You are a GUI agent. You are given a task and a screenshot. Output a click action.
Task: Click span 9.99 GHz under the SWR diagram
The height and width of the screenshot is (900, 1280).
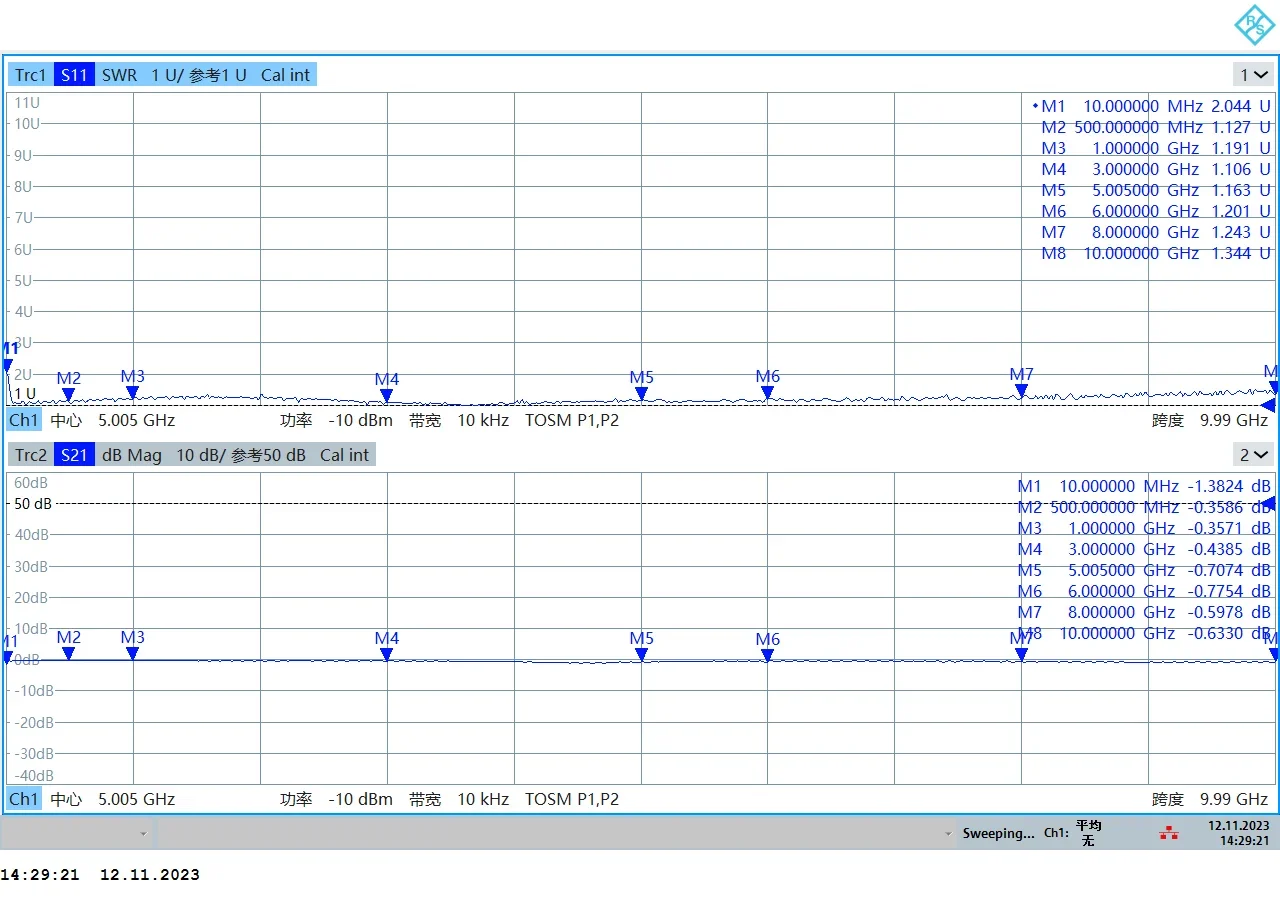1234,420
